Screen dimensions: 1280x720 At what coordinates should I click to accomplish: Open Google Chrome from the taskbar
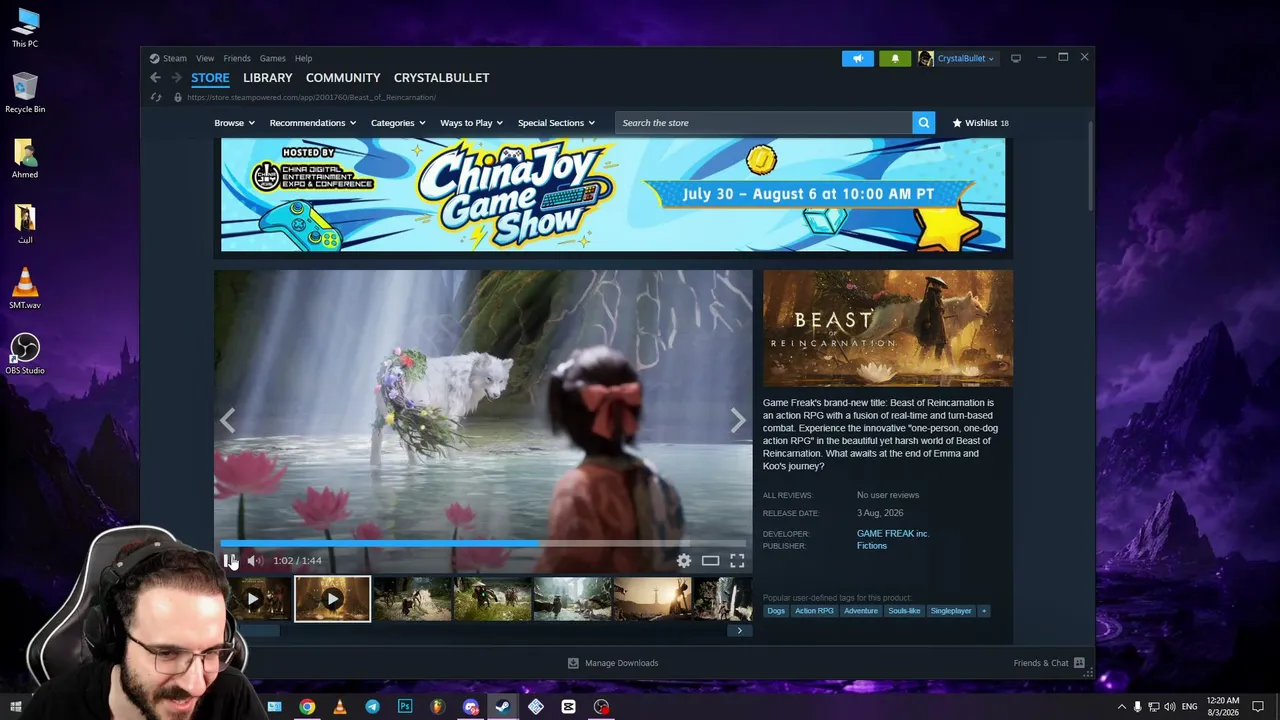tap(307, 707)
